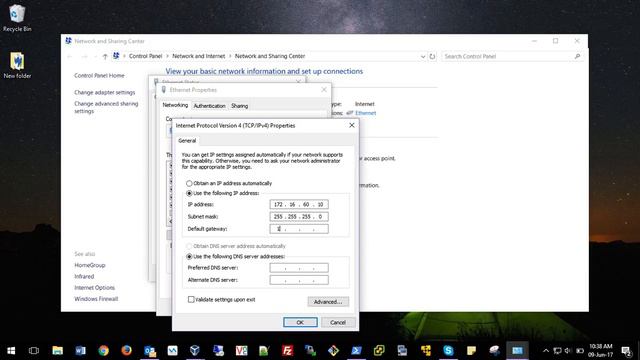Select Obtain an IP address automatically

click(x=189, y=183)
